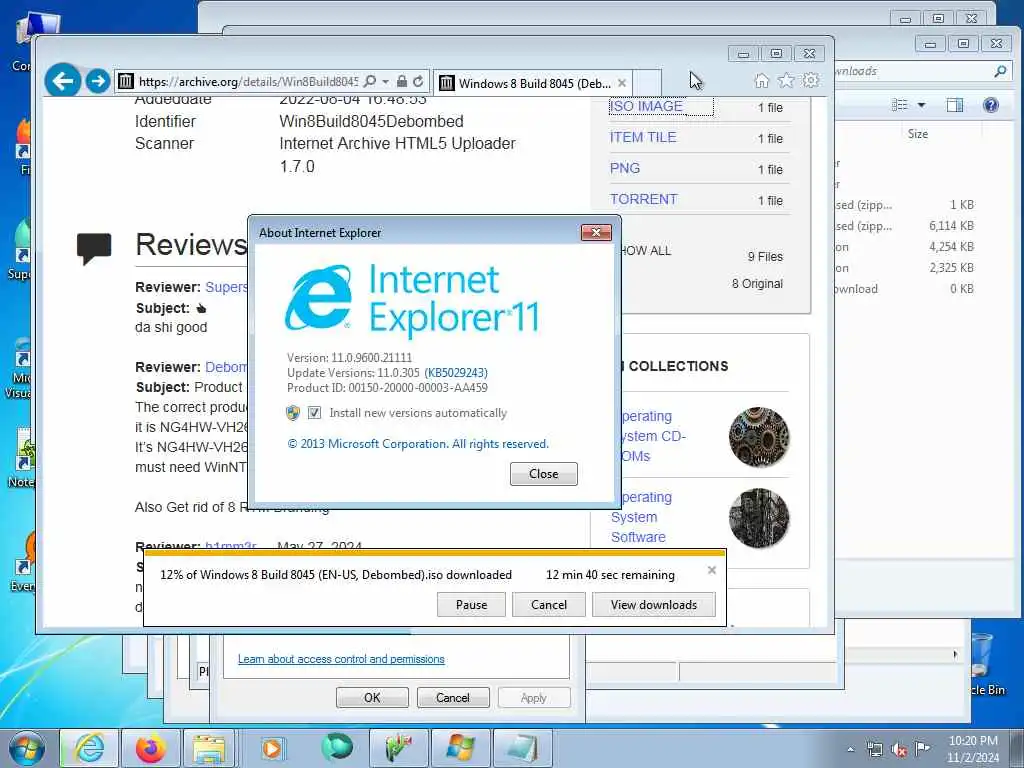Screen dimensions: 1024x768
Task: Open Learn about access control and permissions
Action: tap(341, 659)
